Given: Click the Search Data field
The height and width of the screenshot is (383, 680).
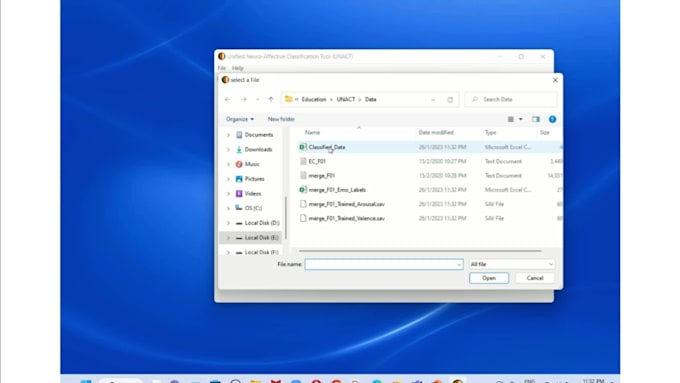Looking at the screenshot, I should tap(511, 99).
